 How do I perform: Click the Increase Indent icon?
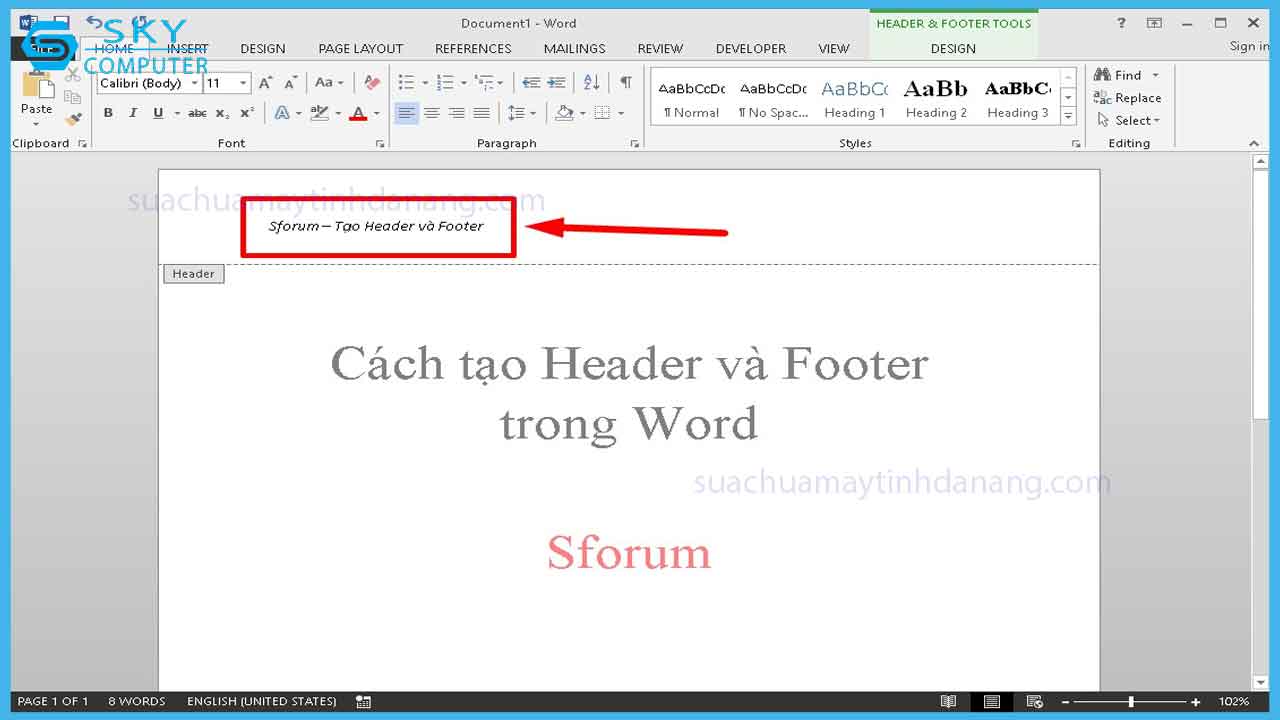(x=556, y=83)
